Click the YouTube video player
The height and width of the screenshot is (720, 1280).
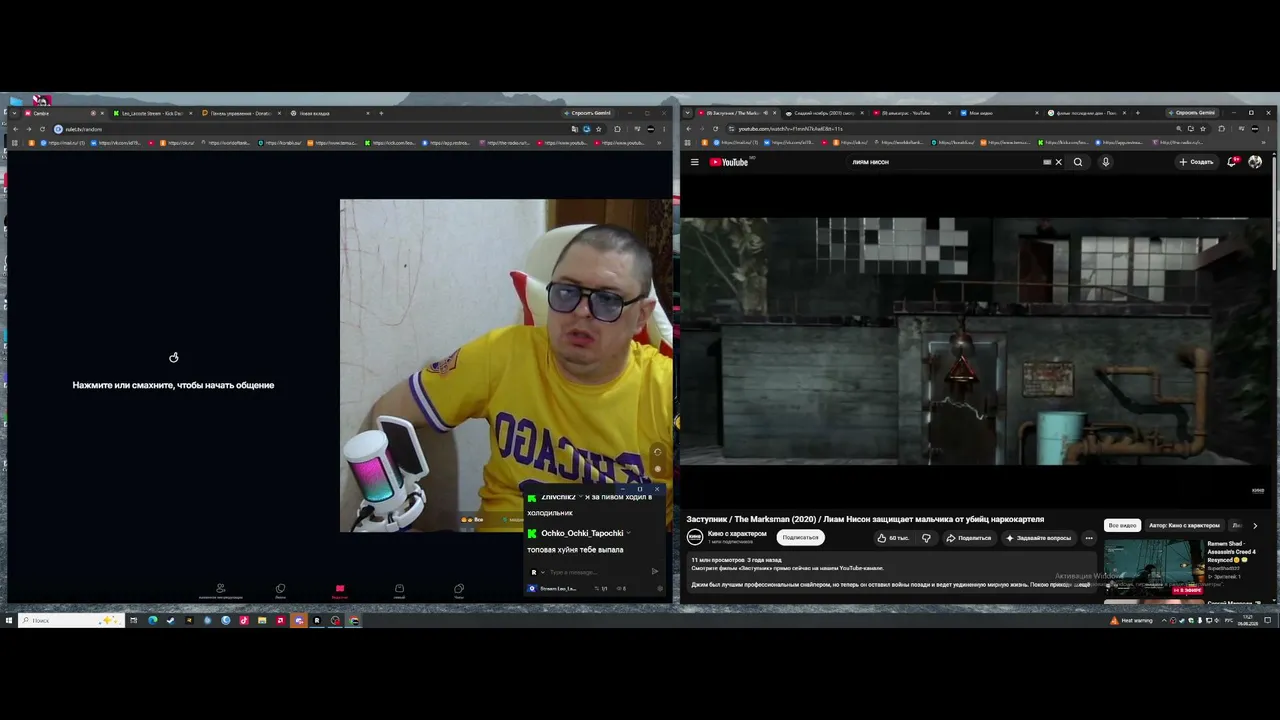[x=976, y=341]
